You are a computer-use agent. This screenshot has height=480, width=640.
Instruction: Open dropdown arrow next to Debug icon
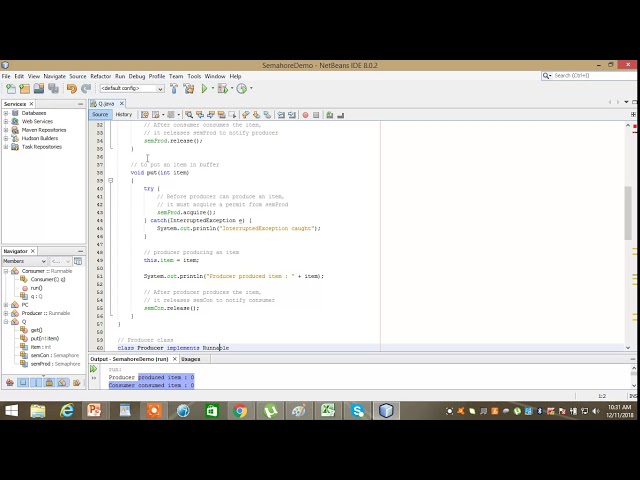click(232, 89)
